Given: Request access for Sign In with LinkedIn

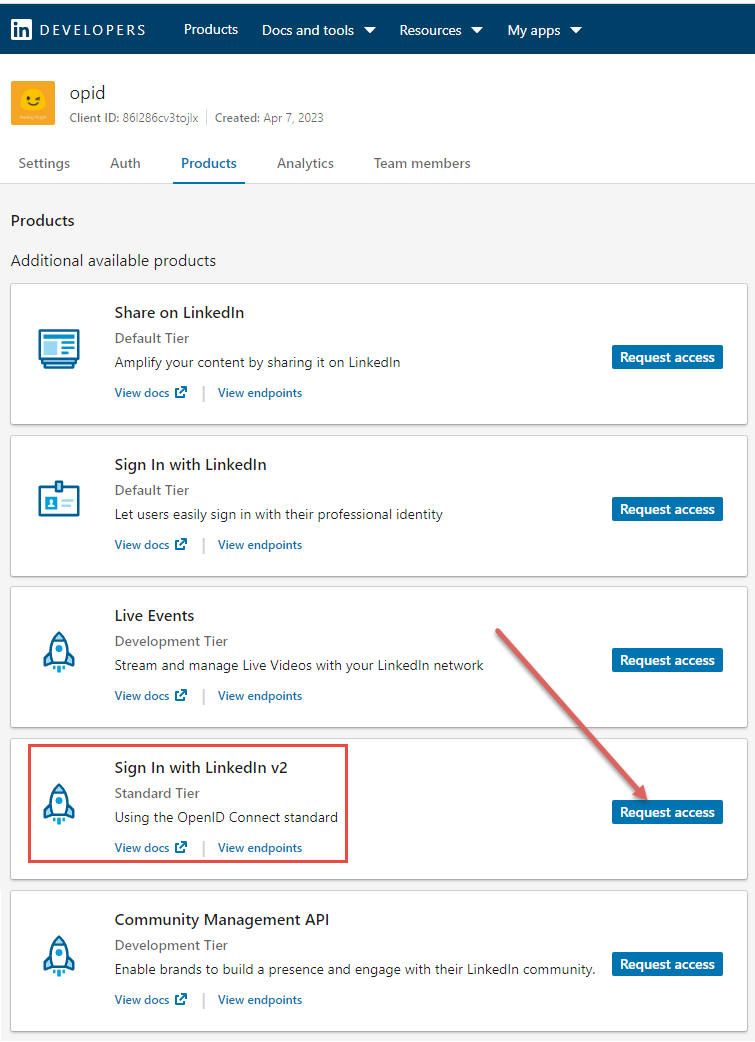Looking at the screenshot, I should click(x=667, y=510).
